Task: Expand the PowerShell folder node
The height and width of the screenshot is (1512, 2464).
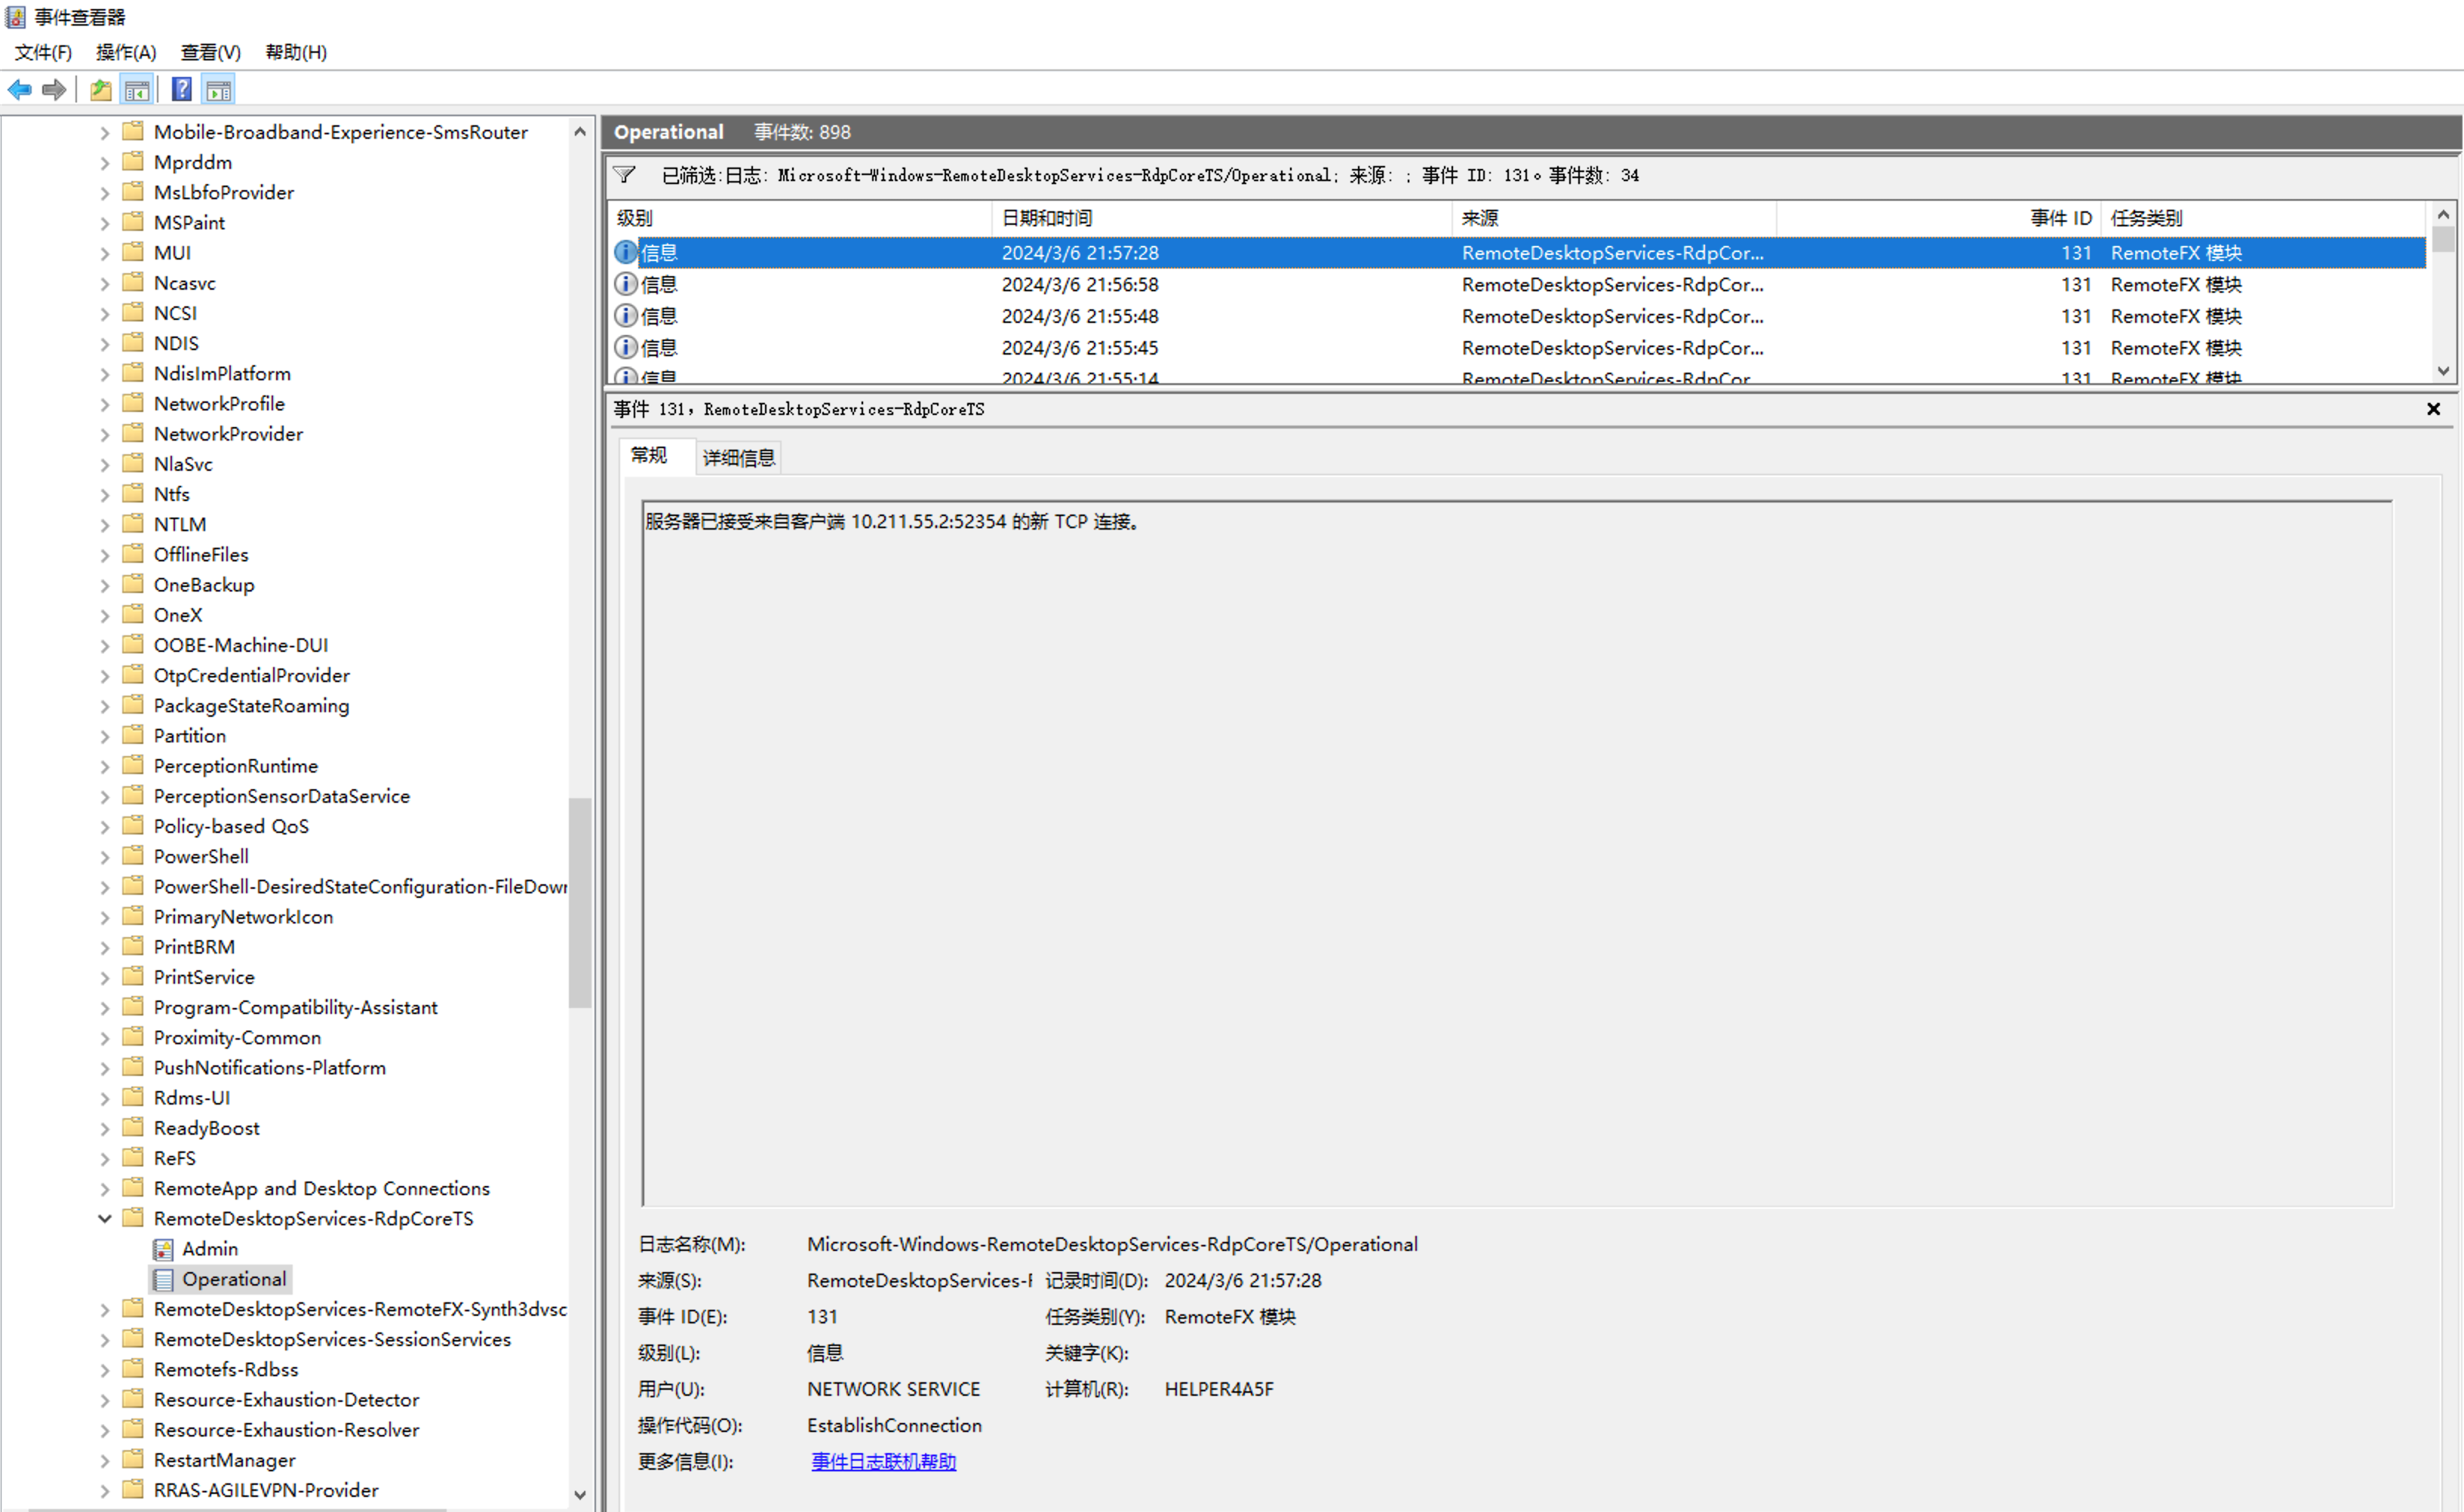Action: pyautogui.click(x=104, y=857)
